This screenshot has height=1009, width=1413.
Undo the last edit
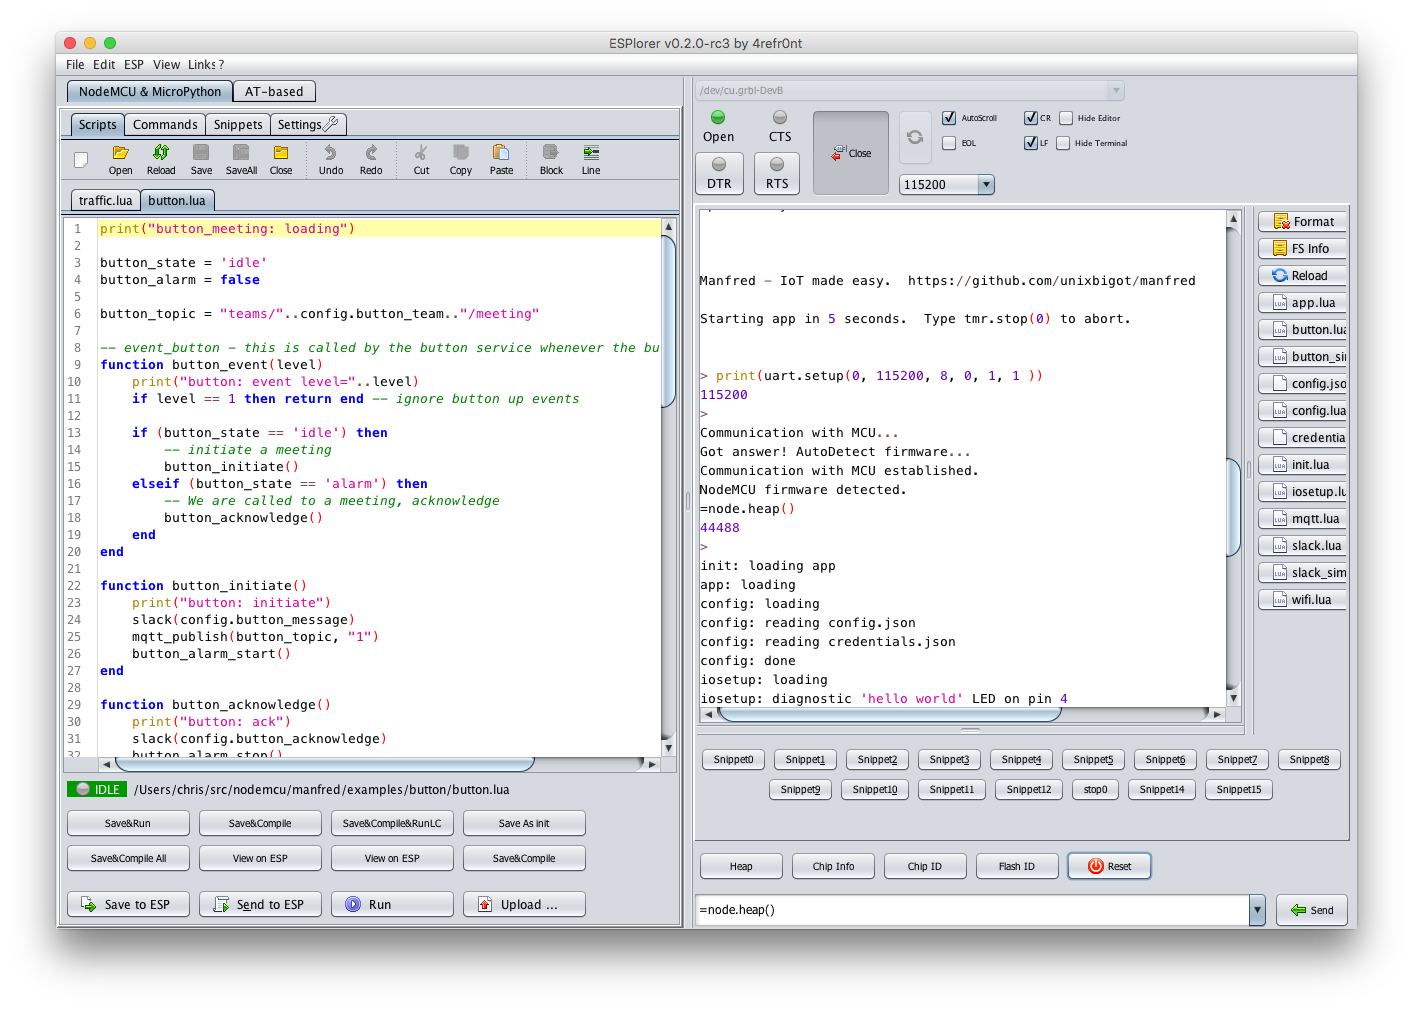click(331, 159)
